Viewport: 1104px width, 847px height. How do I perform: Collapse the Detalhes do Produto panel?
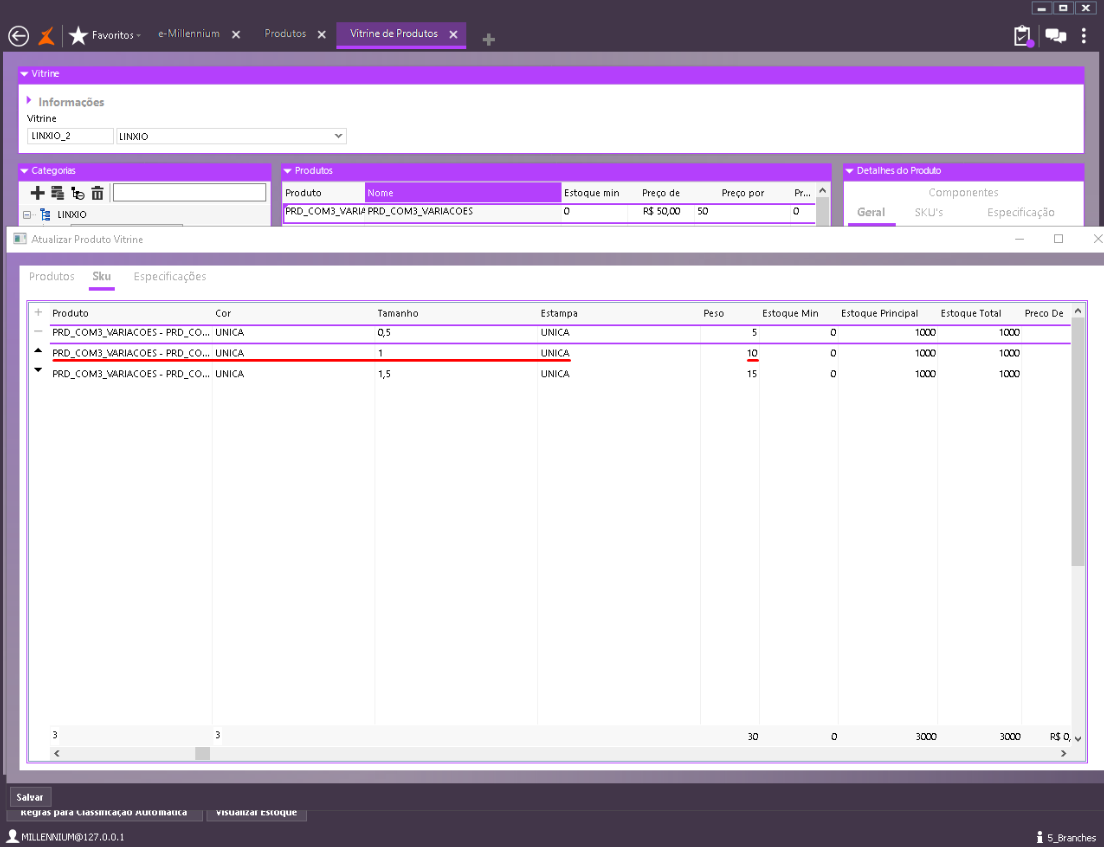point(850,171)
